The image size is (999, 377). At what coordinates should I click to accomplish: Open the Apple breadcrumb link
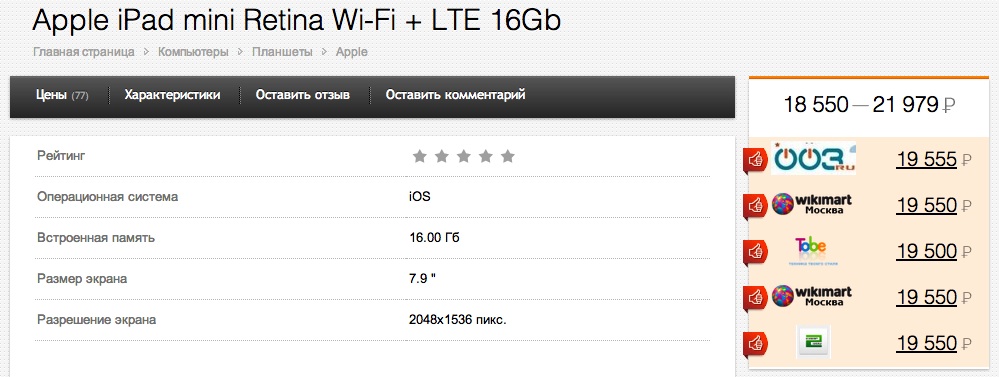352,52
